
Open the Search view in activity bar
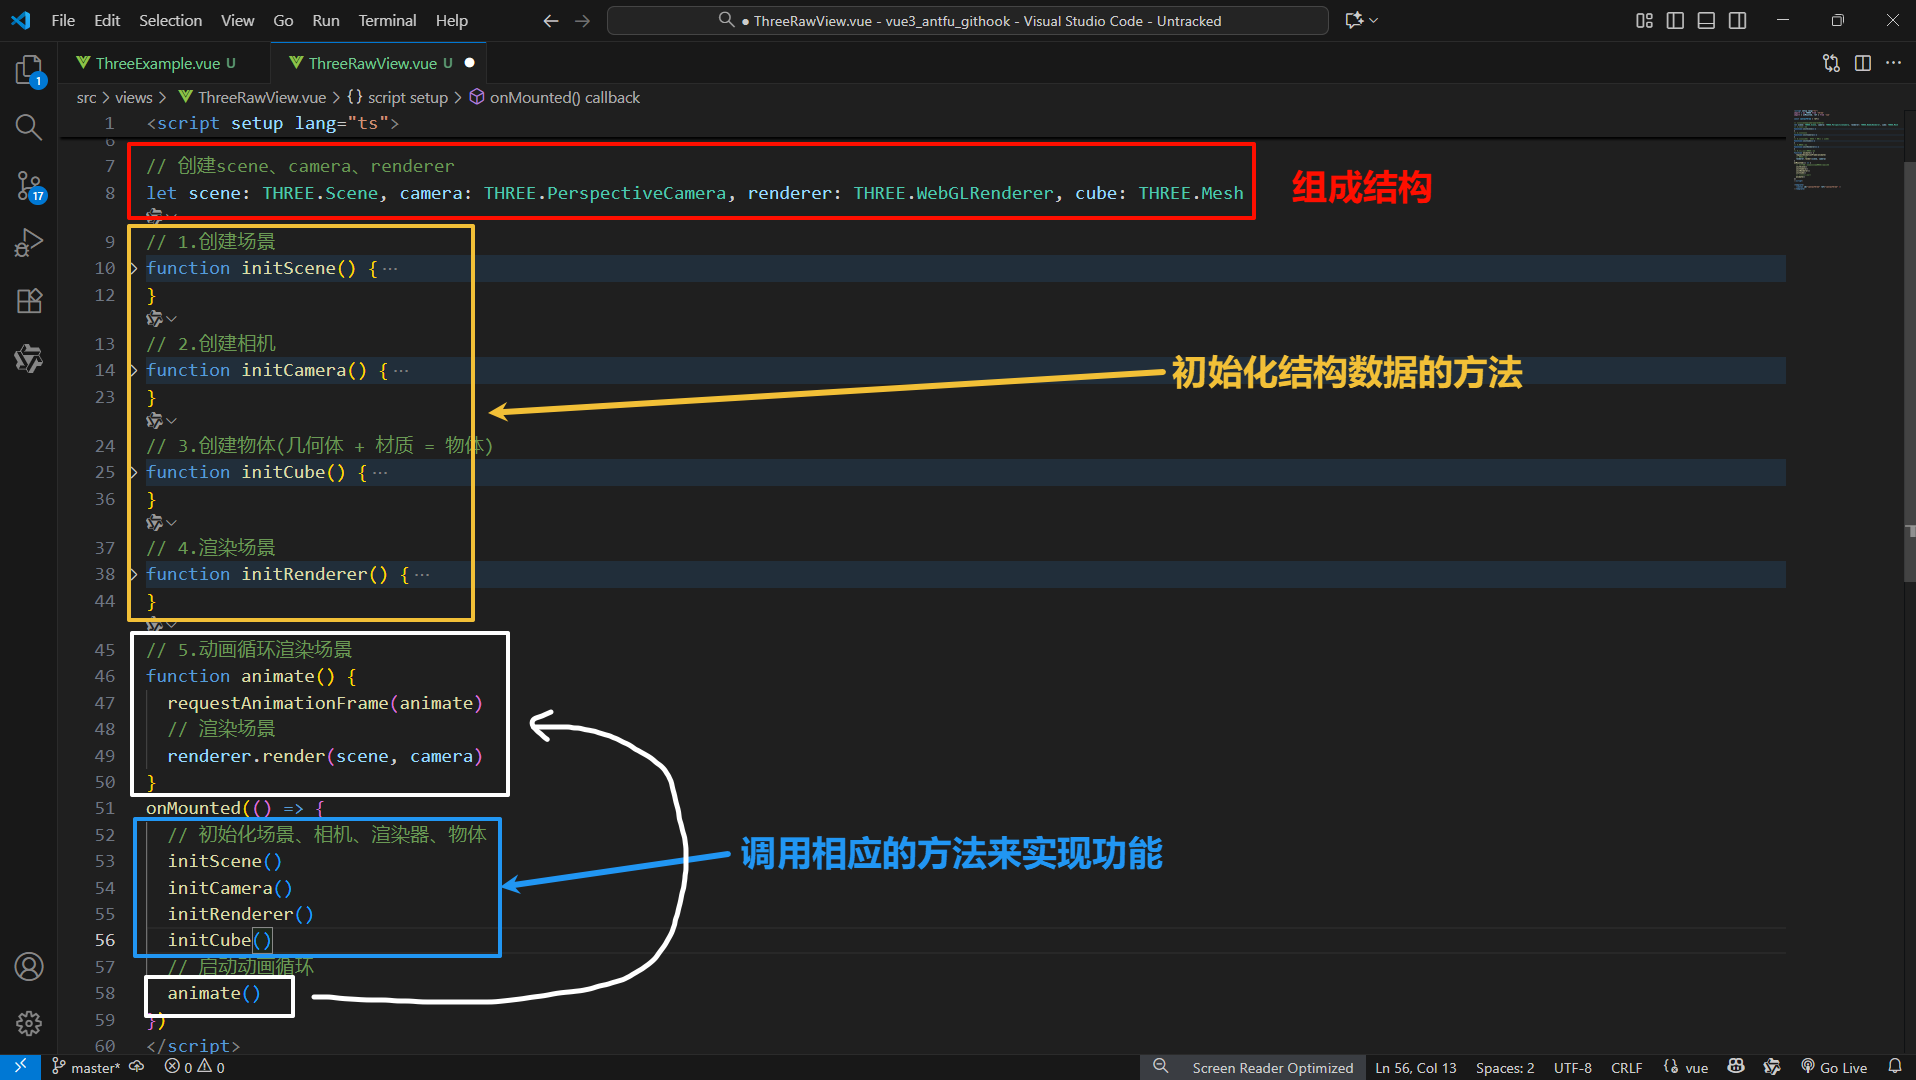click(29, 127)
